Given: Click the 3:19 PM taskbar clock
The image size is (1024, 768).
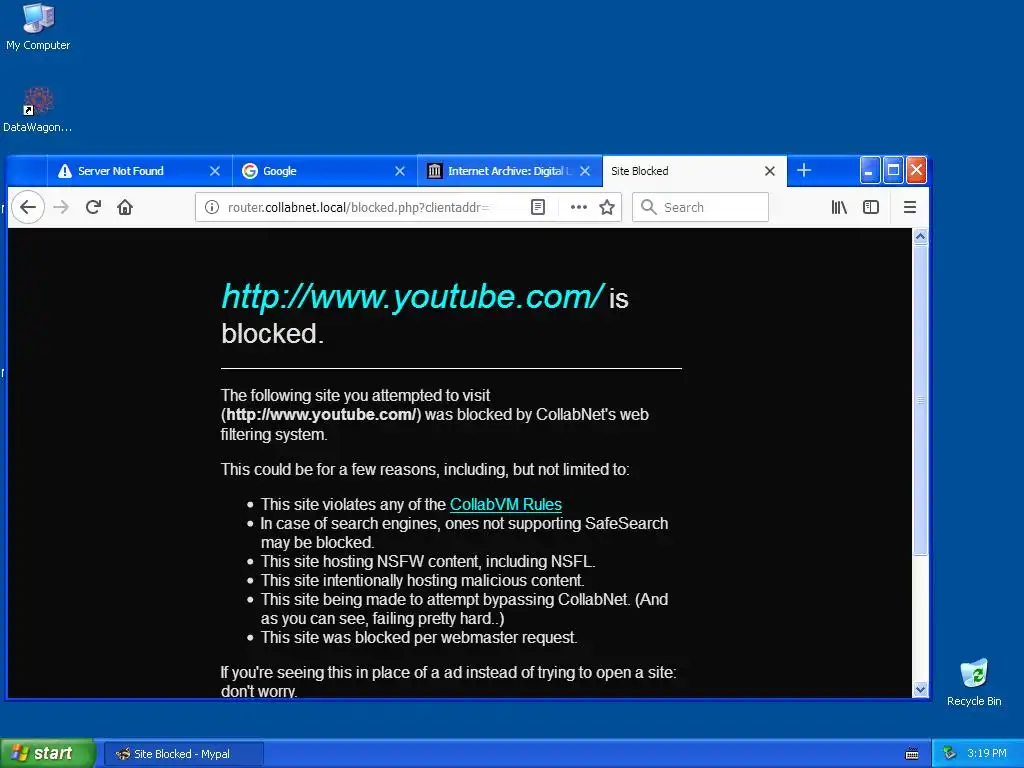Looking at the screenshot, I should tap(987, 754).
